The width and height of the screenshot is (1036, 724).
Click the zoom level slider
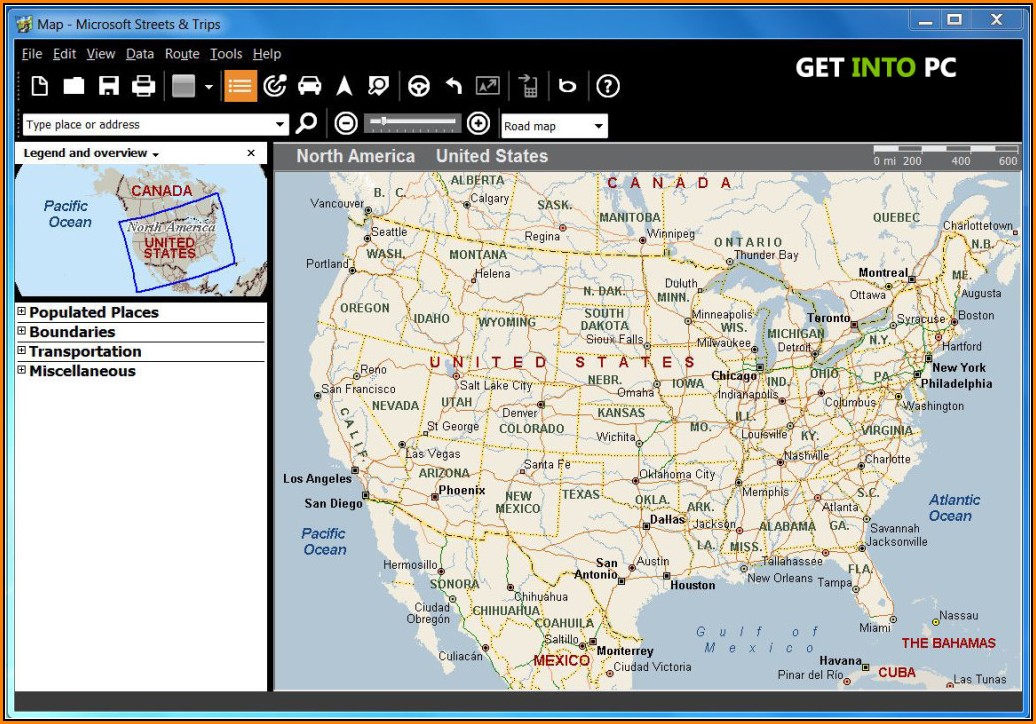[x=414, y=123]
